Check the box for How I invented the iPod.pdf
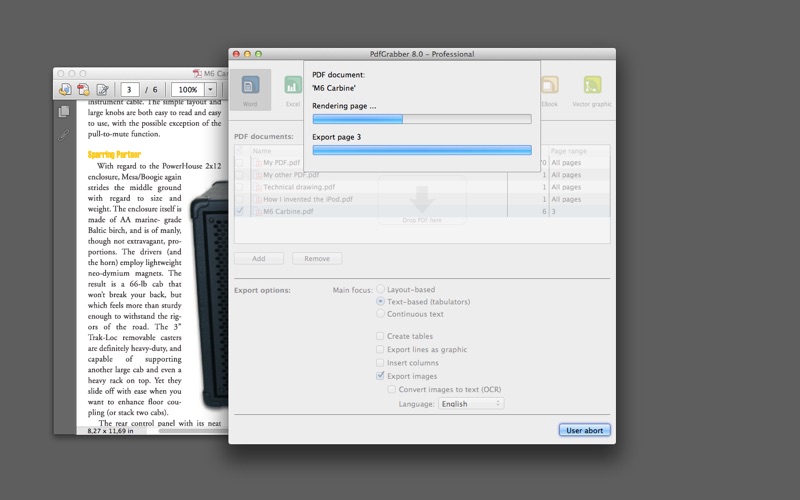This screenshot has height=500, width=800. pyautogui.click(x=239, y=199)
